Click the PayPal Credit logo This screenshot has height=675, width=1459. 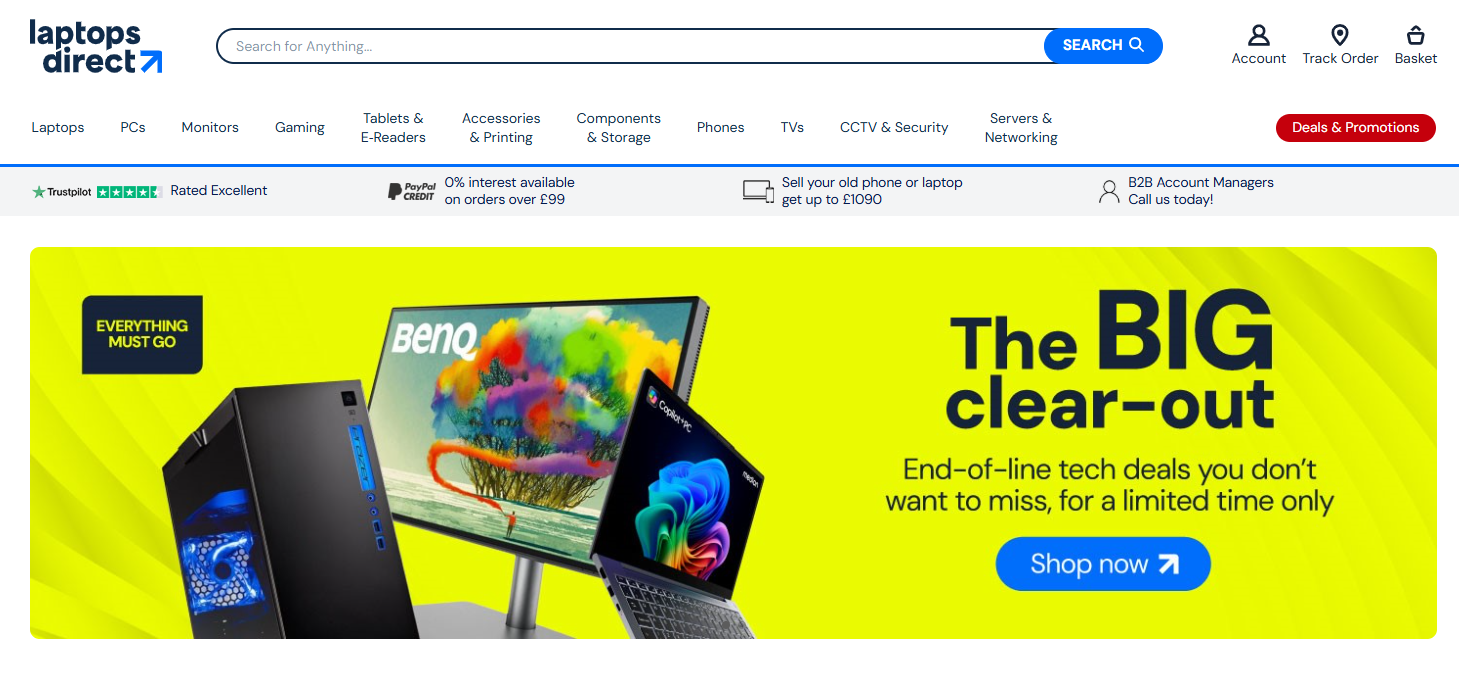point(412,191)
